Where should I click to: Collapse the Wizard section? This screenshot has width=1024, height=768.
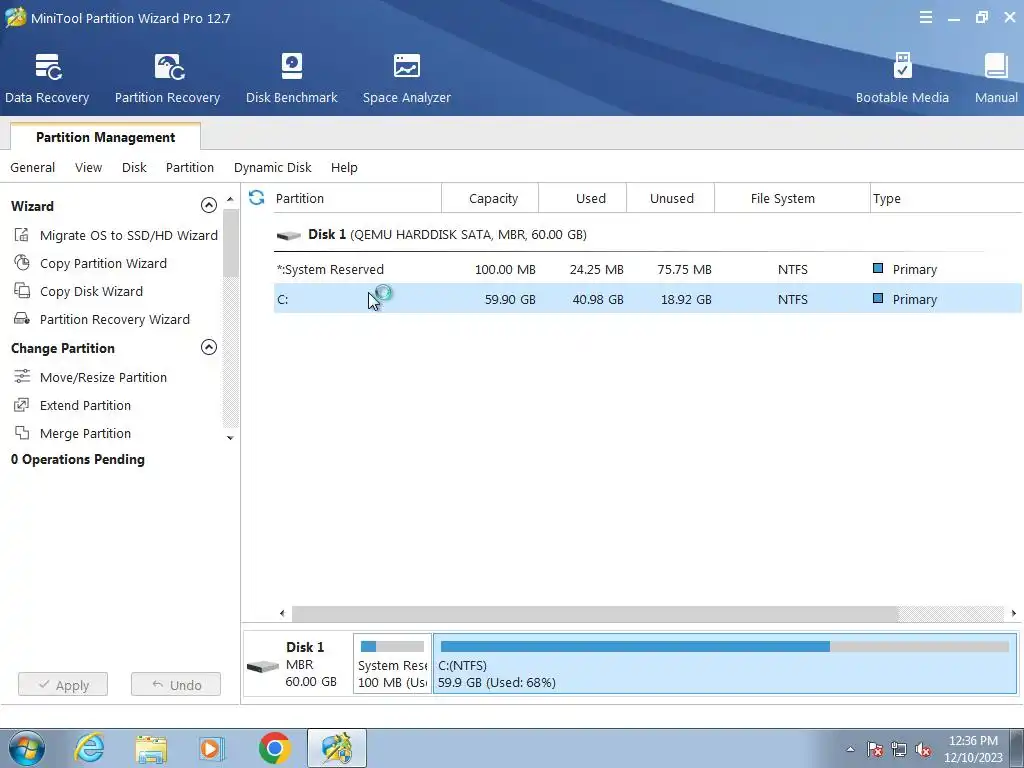(208, 205)
